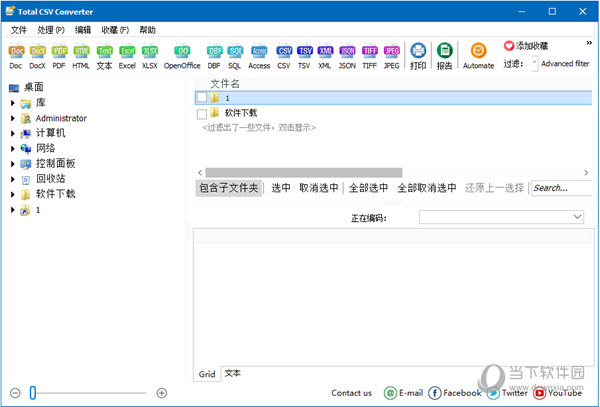Click 添加收藏 heart icon
Screen dimensions: 600x407
[509, 46]
